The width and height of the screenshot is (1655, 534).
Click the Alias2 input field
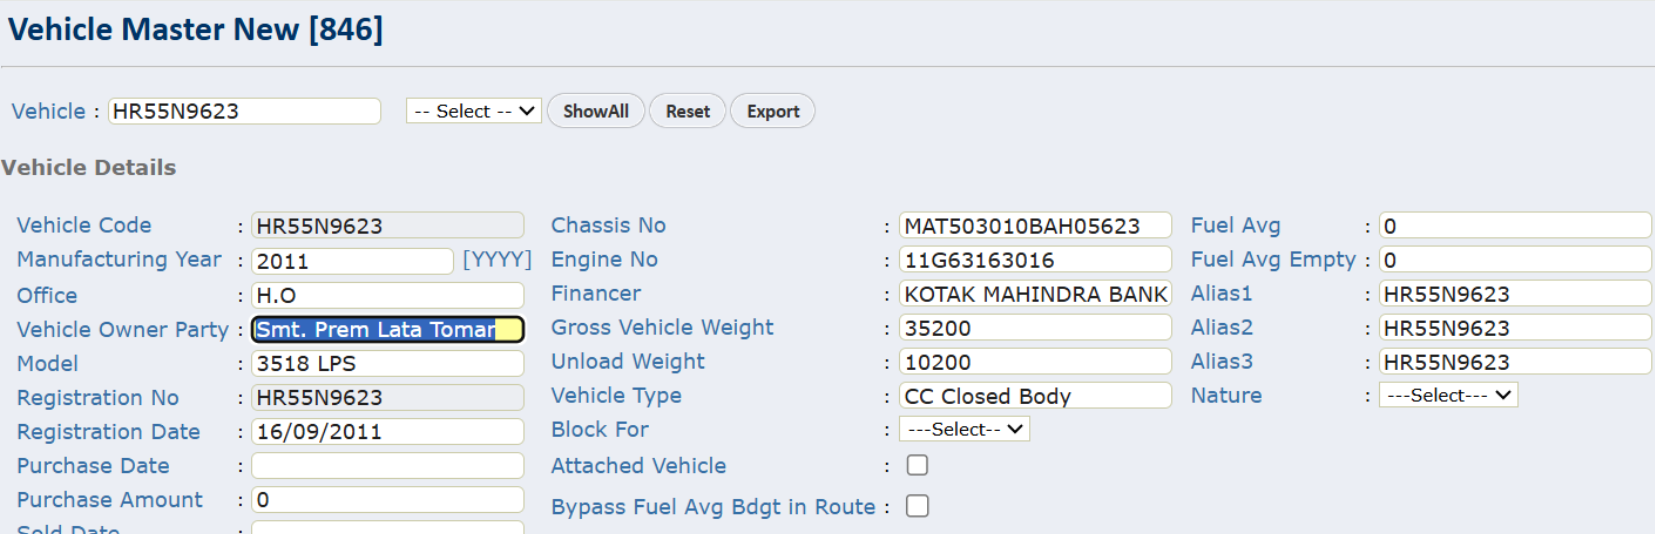point(1514,328)
